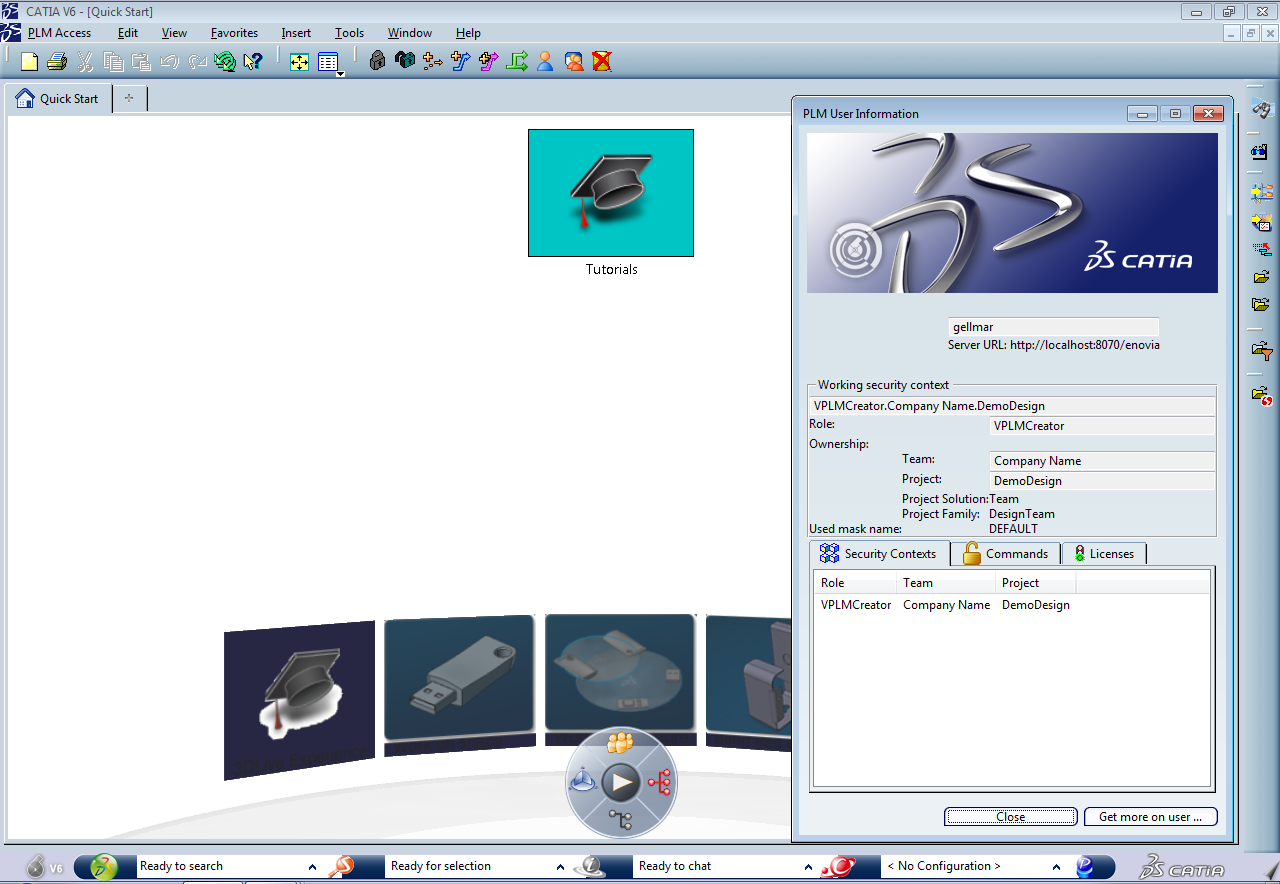Open the dropdown arrow under the table icon
Screen dimensions: 1280x884
[341, 74]
